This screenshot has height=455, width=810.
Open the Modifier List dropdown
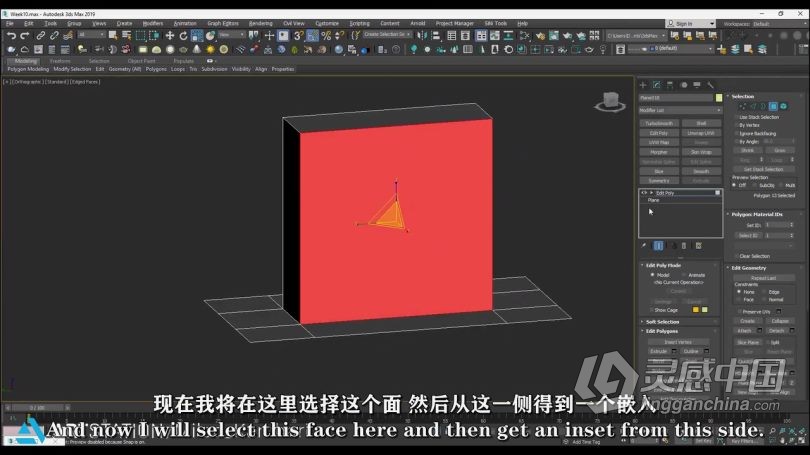(680, 110)
